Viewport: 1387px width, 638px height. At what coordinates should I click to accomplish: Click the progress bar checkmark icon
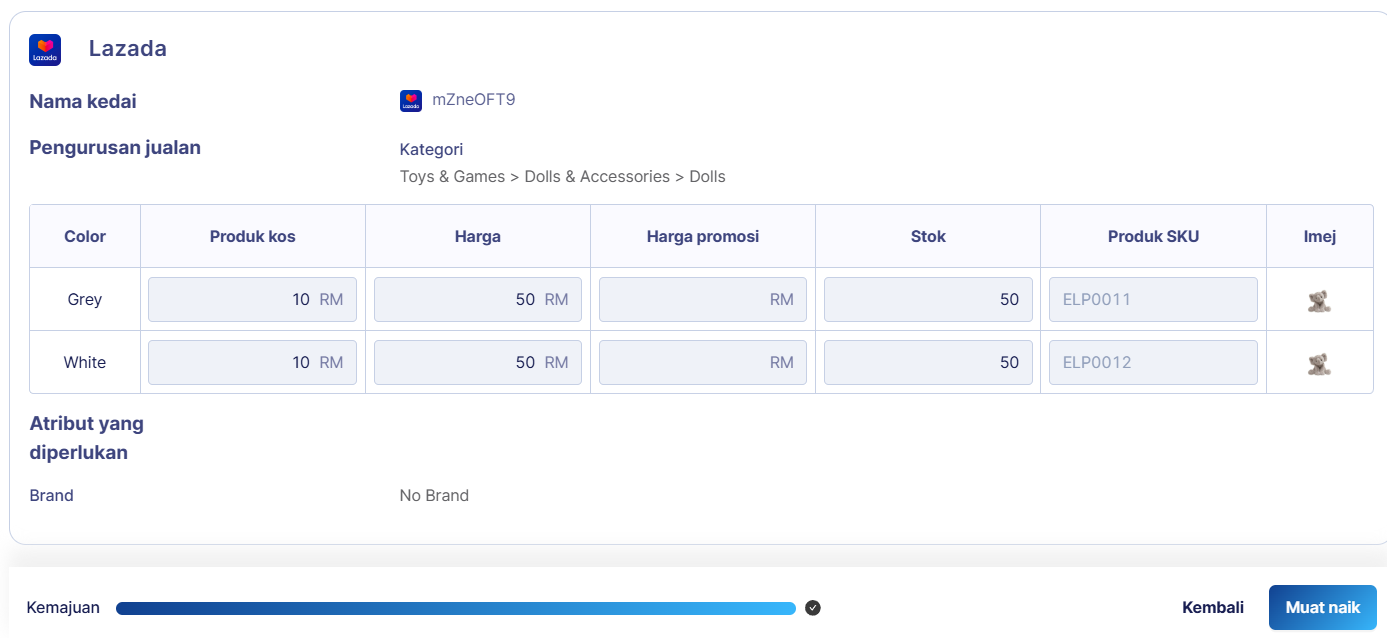click(813, 608)
